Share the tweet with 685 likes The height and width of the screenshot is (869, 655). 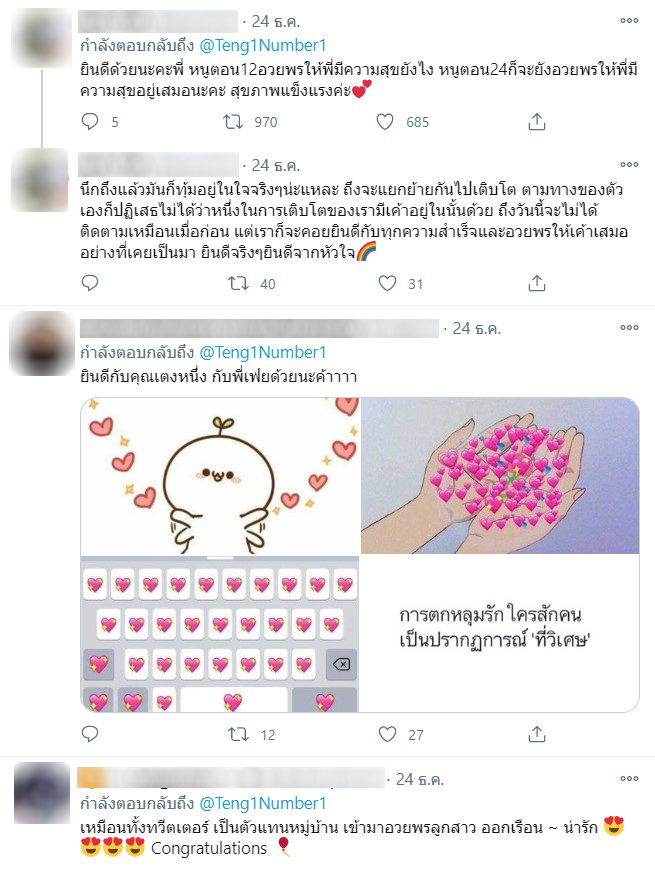pos(536,121)
